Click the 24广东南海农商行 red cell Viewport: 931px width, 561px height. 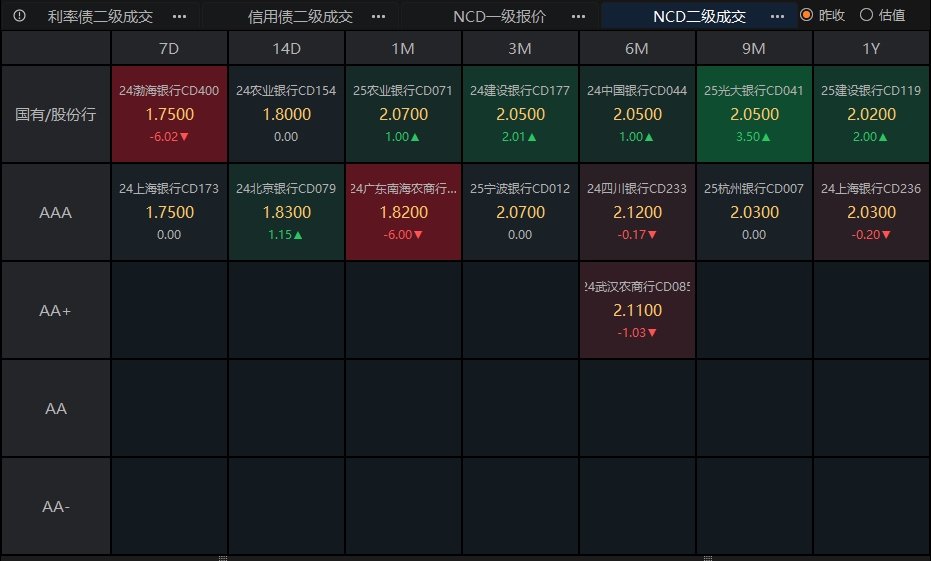coord(403,212)
